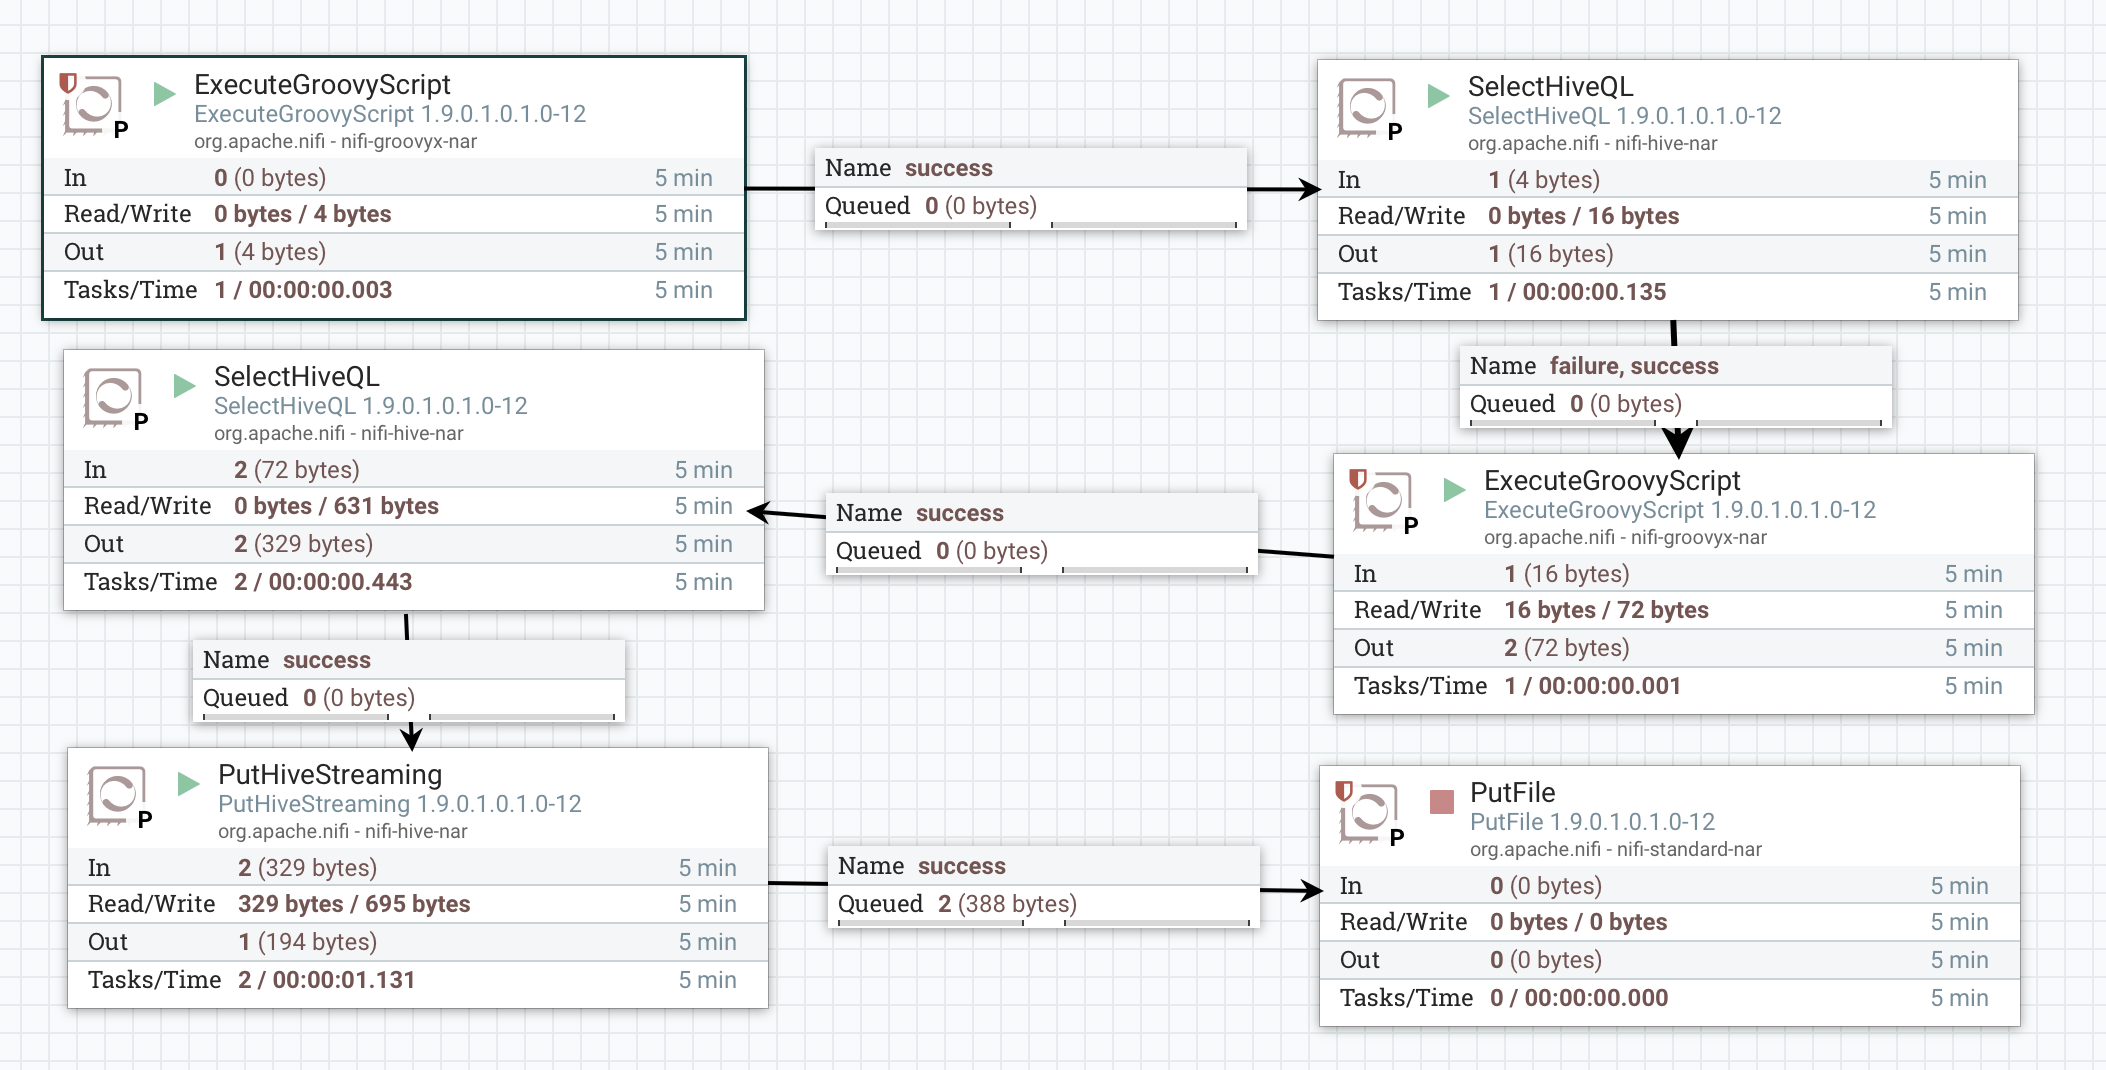Image resolution: width=2106 pixels, height=1070 pixels.
Task: Click 'org.apache.nifi - nifi-standard-nar' bundle text
Action: click(1616, 850)
